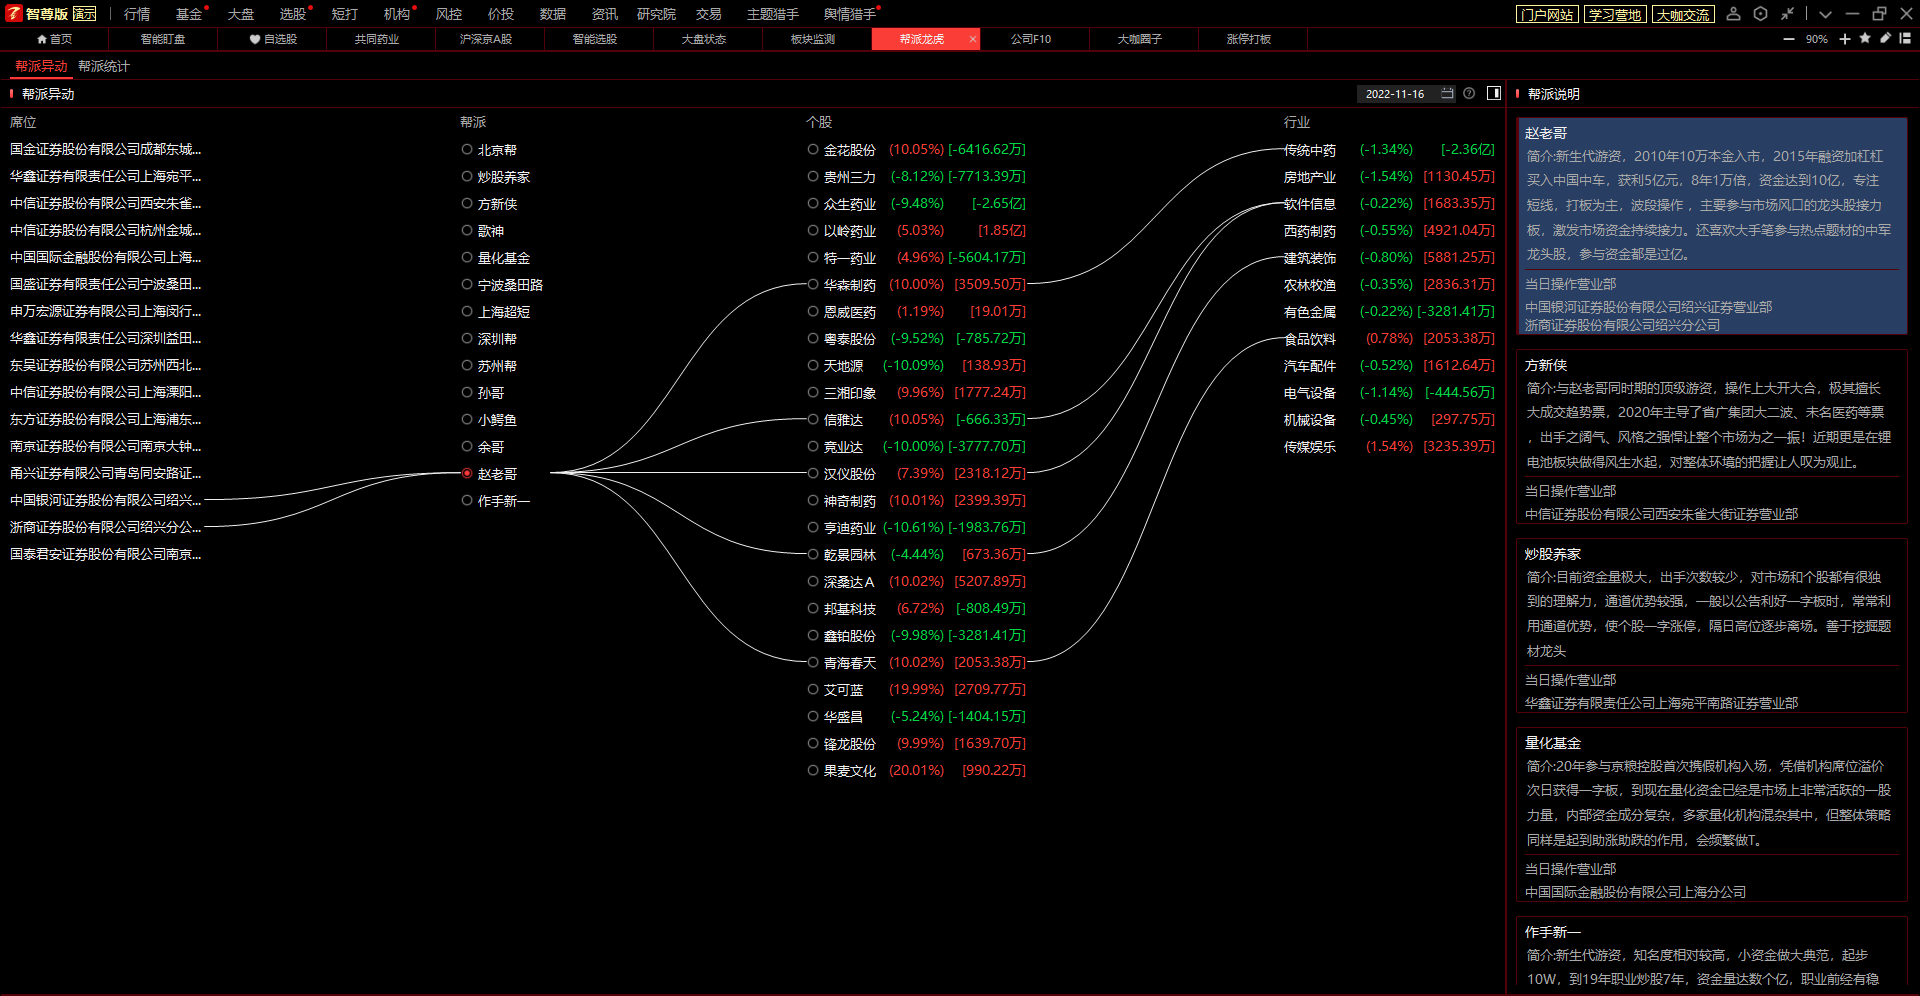1920x996 pixels.
Task: Click the 深桑达A stock name
Action: tap(849, 581)
